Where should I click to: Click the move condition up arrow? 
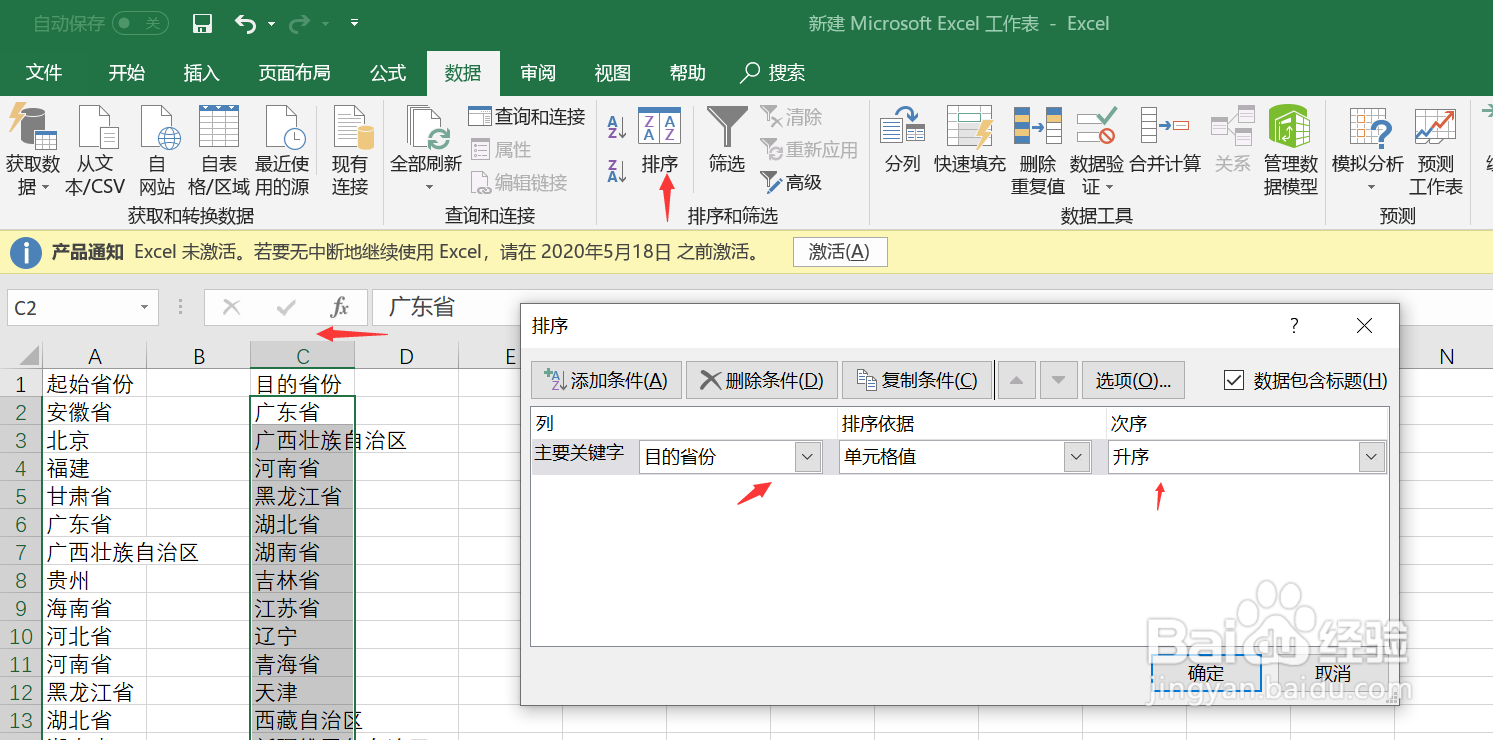(x=1016, y=380)
